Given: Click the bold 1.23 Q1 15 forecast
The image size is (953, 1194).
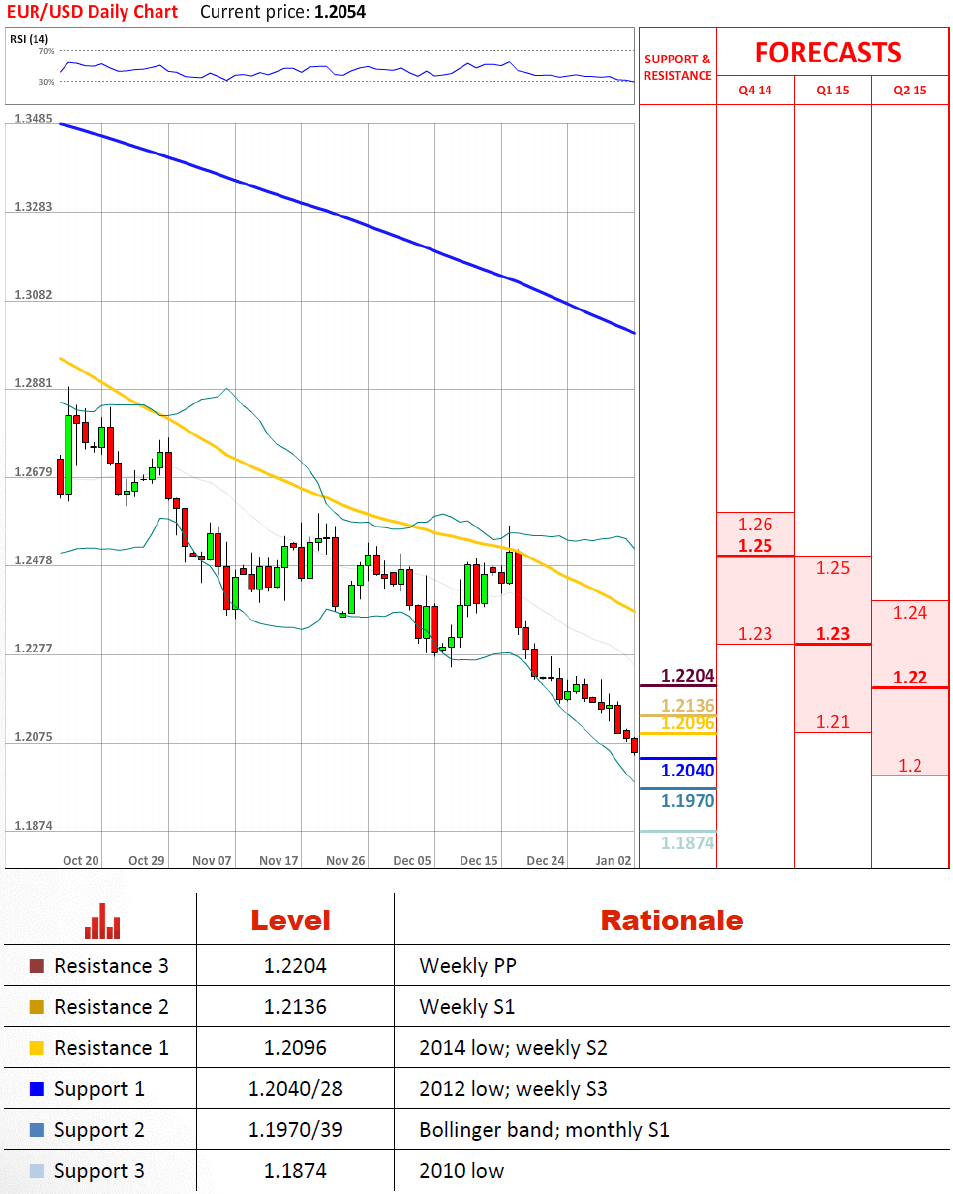Looking at the screenshot, I should (833, 634).
